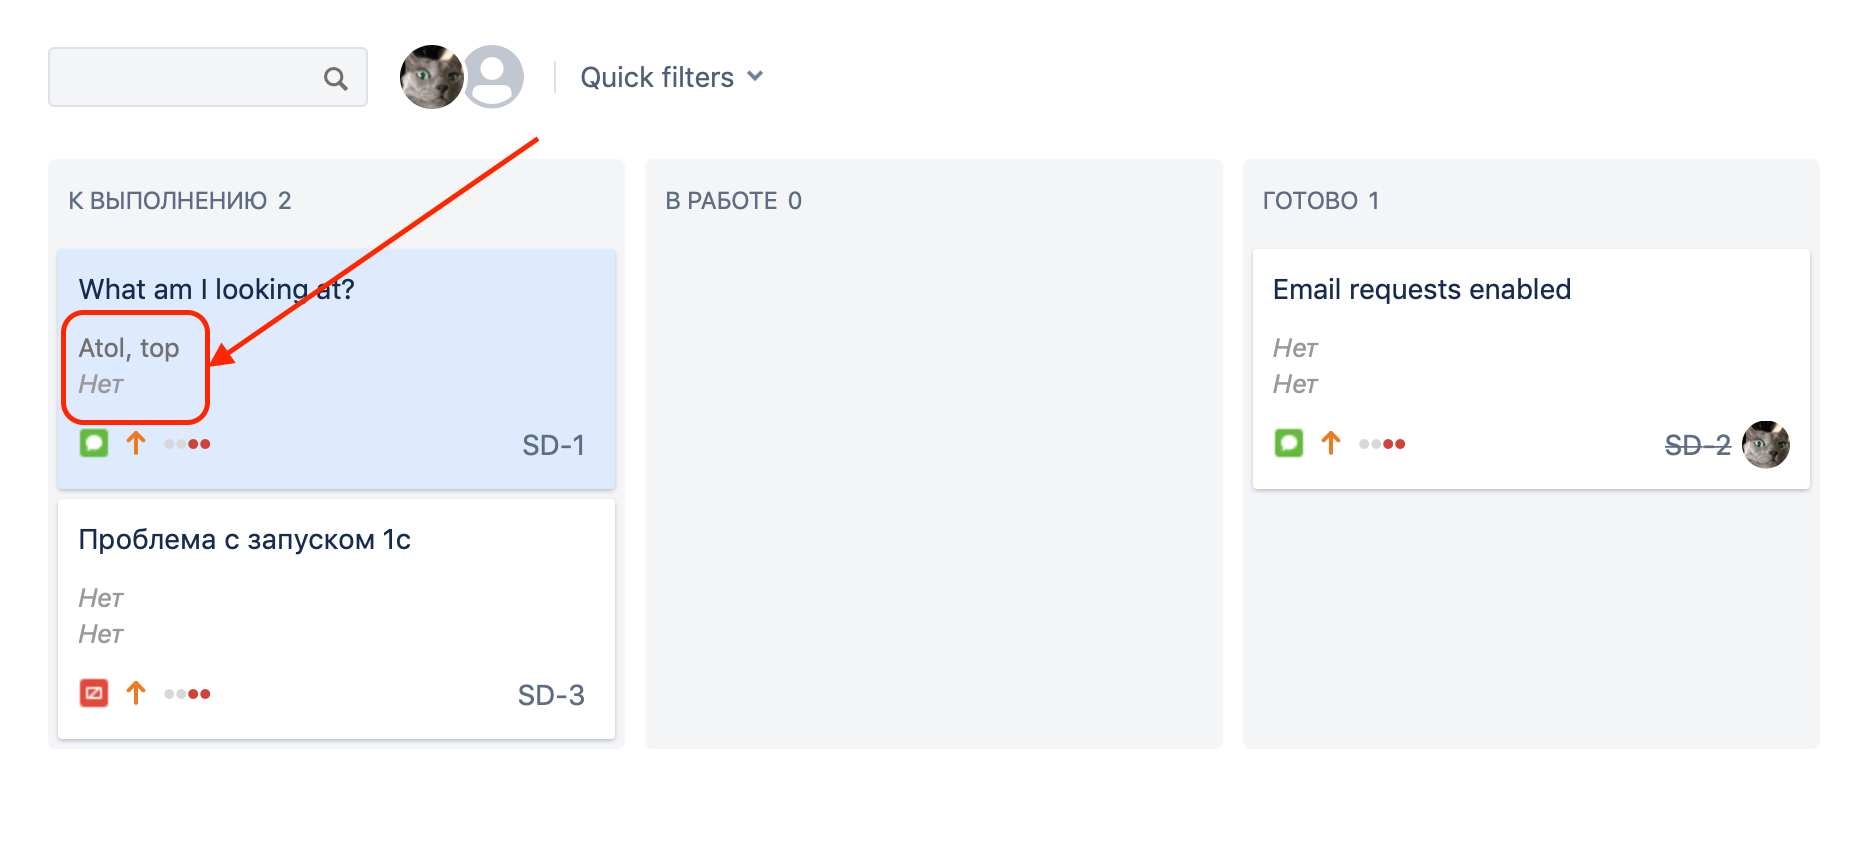The width and height of the screenshot is (1864, 864).
Task: Select the 'What am I looking at?' card
Action: (336, 369)
